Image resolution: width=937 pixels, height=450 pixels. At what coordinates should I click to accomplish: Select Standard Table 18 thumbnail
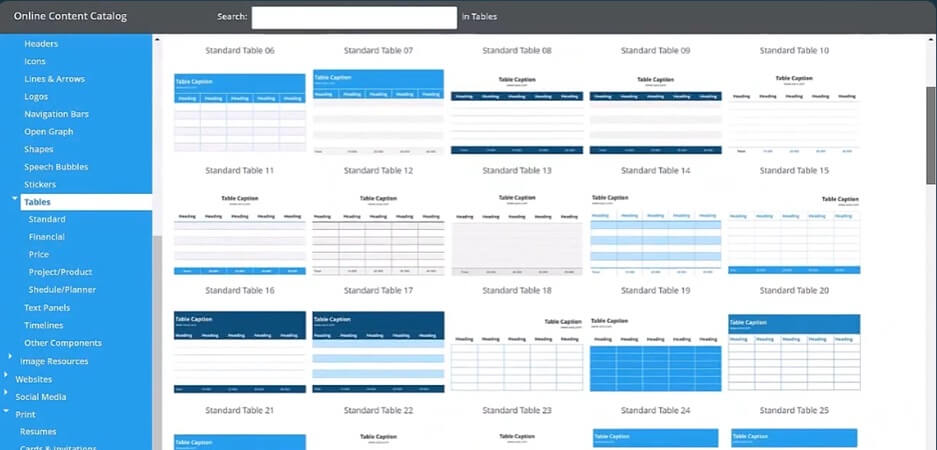coord(517,354)
